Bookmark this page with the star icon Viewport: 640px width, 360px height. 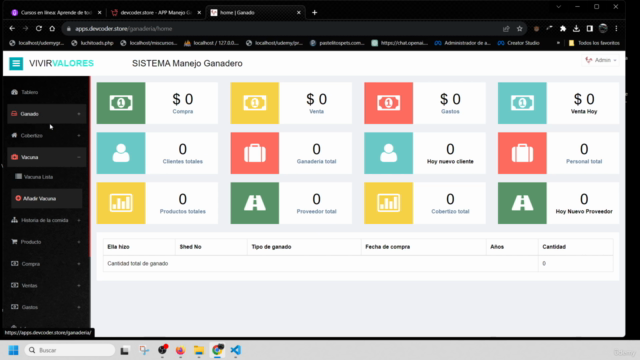[x=519, y=29]
